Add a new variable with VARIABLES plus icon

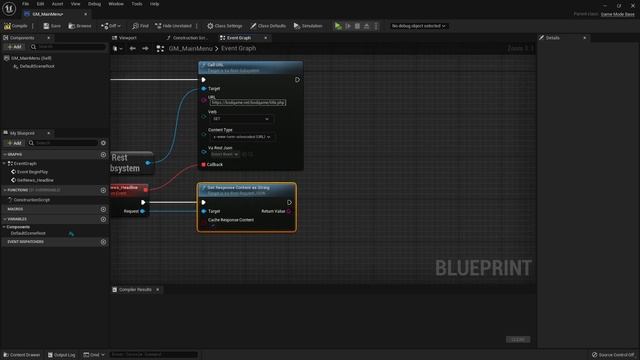coord(103,219)
